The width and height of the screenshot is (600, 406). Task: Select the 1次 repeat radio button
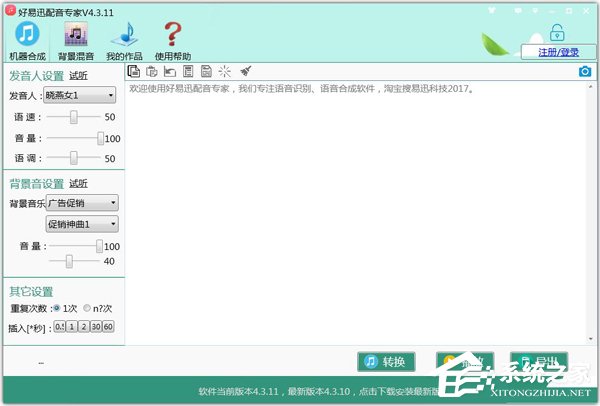(57, 308)
